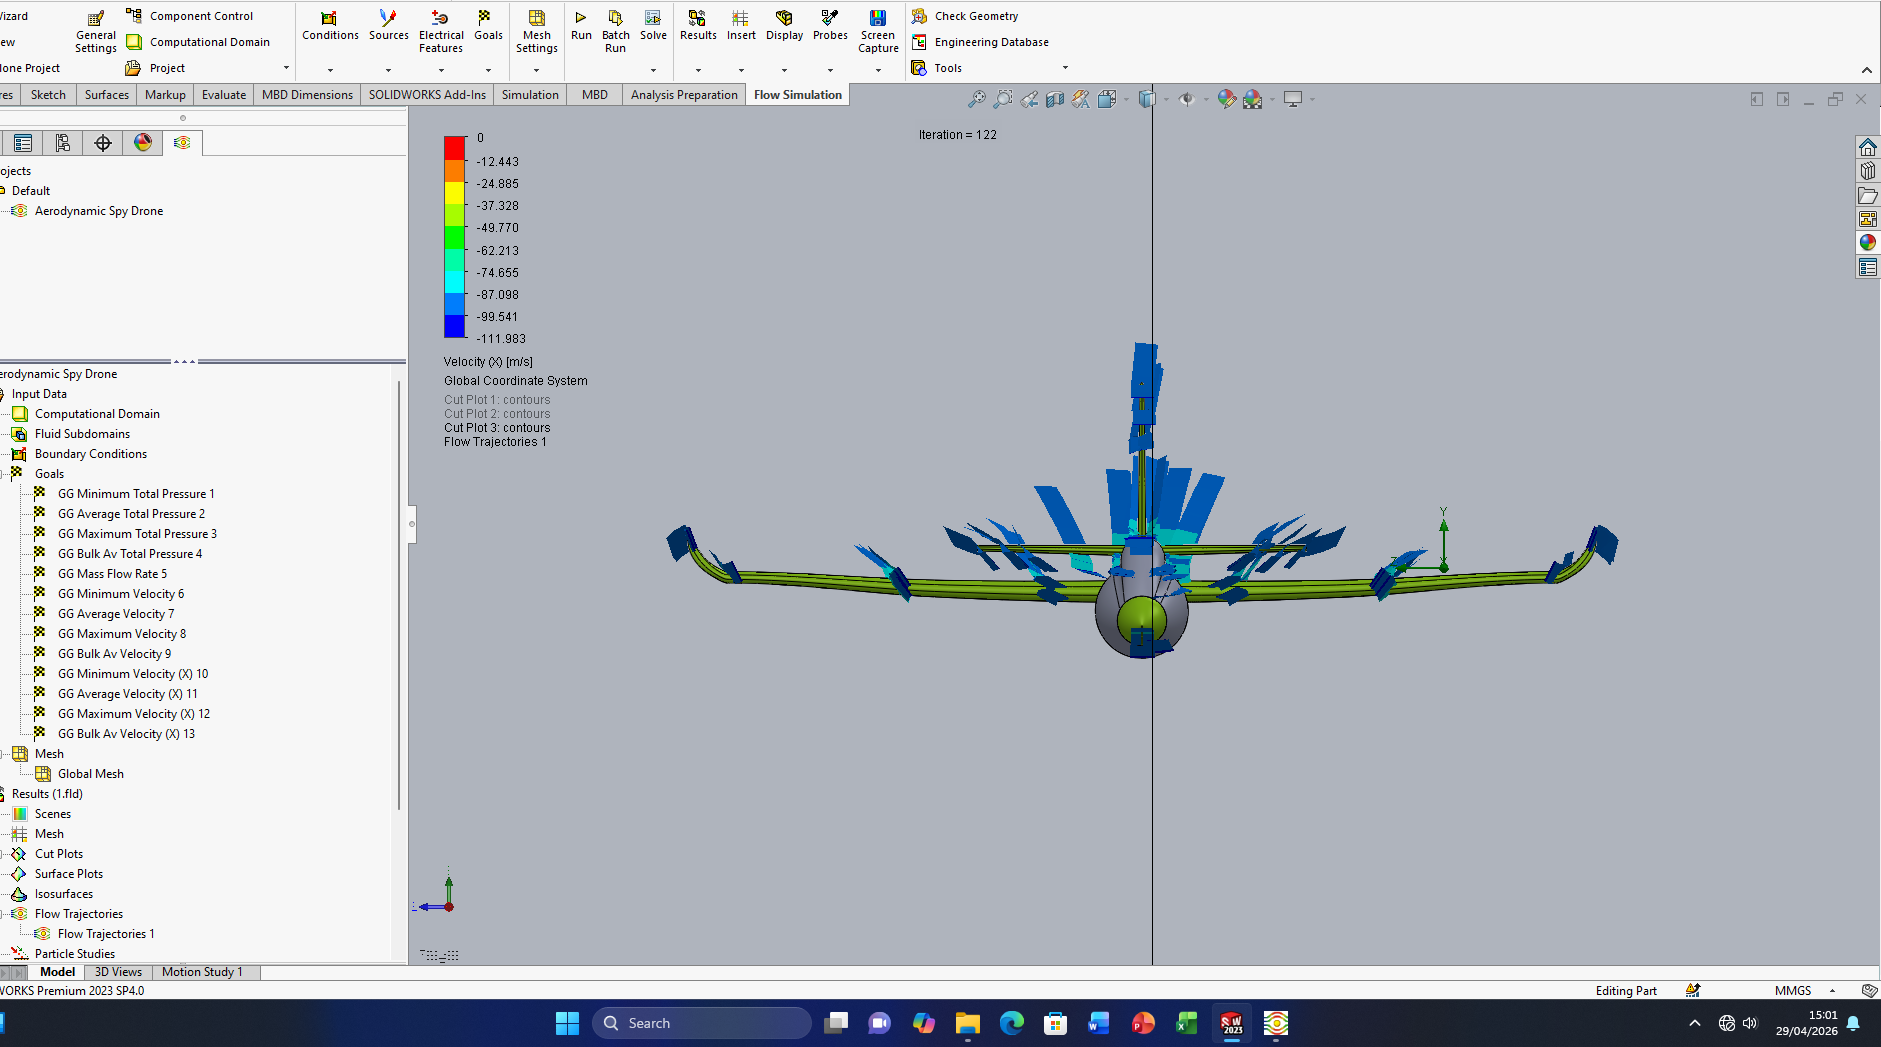Switch to the Motion Study 1 tab

[x=202, y=972]
